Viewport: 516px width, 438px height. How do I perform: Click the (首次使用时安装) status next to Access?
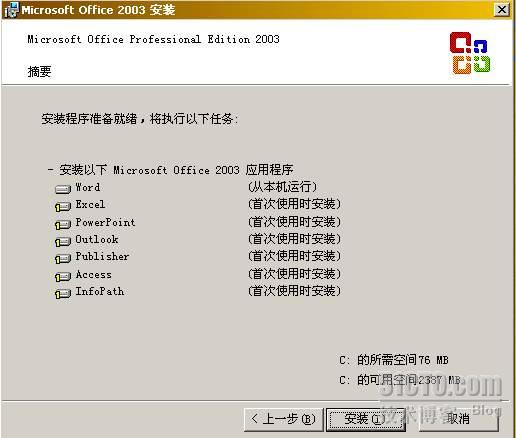pos(294,274)
